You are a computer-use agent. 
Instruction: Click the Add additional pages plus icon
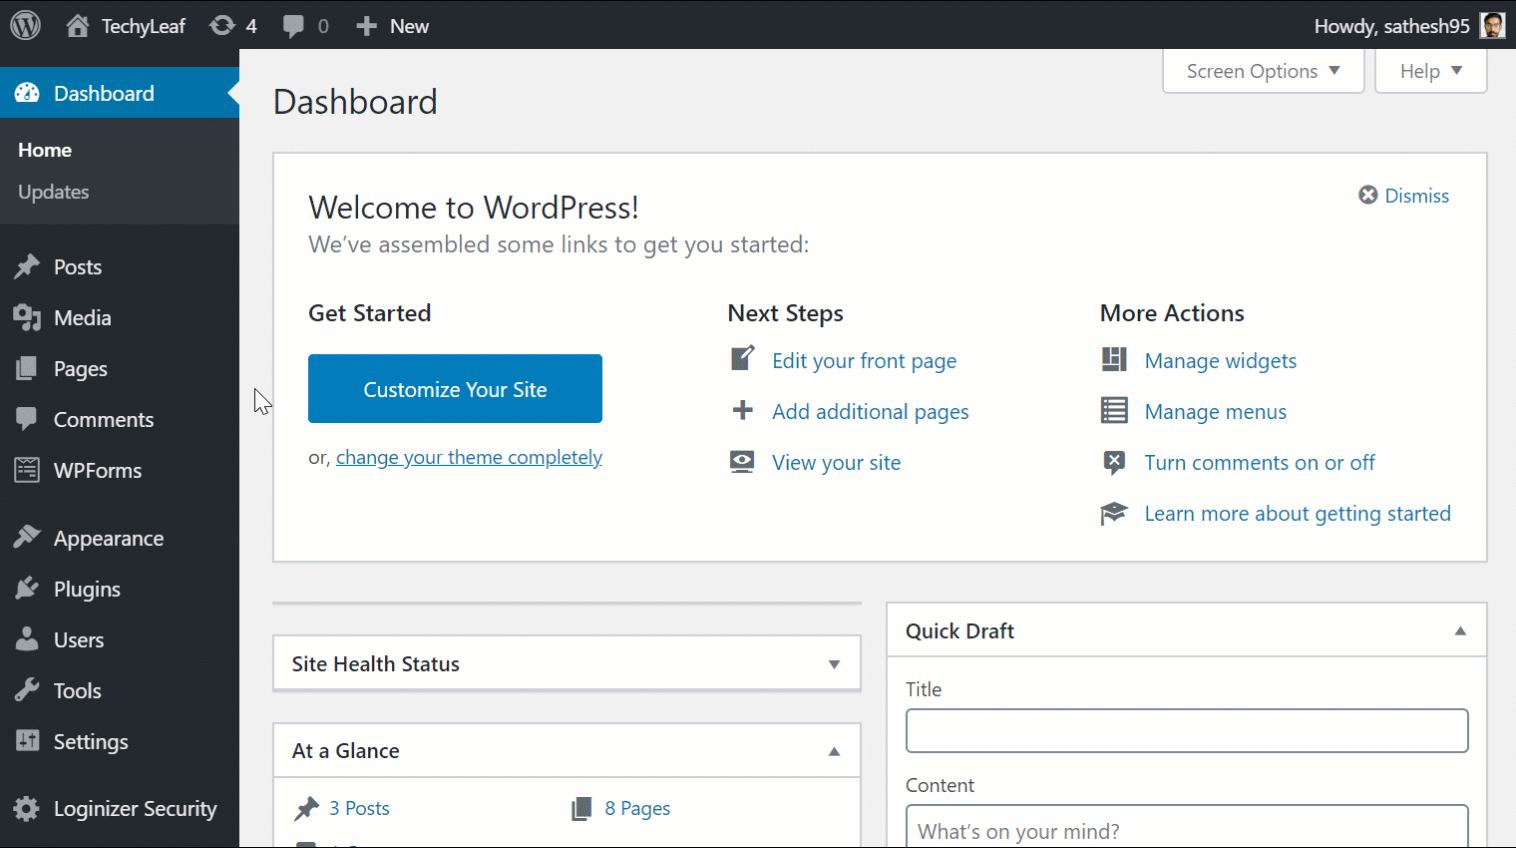[x=742, y=410]
